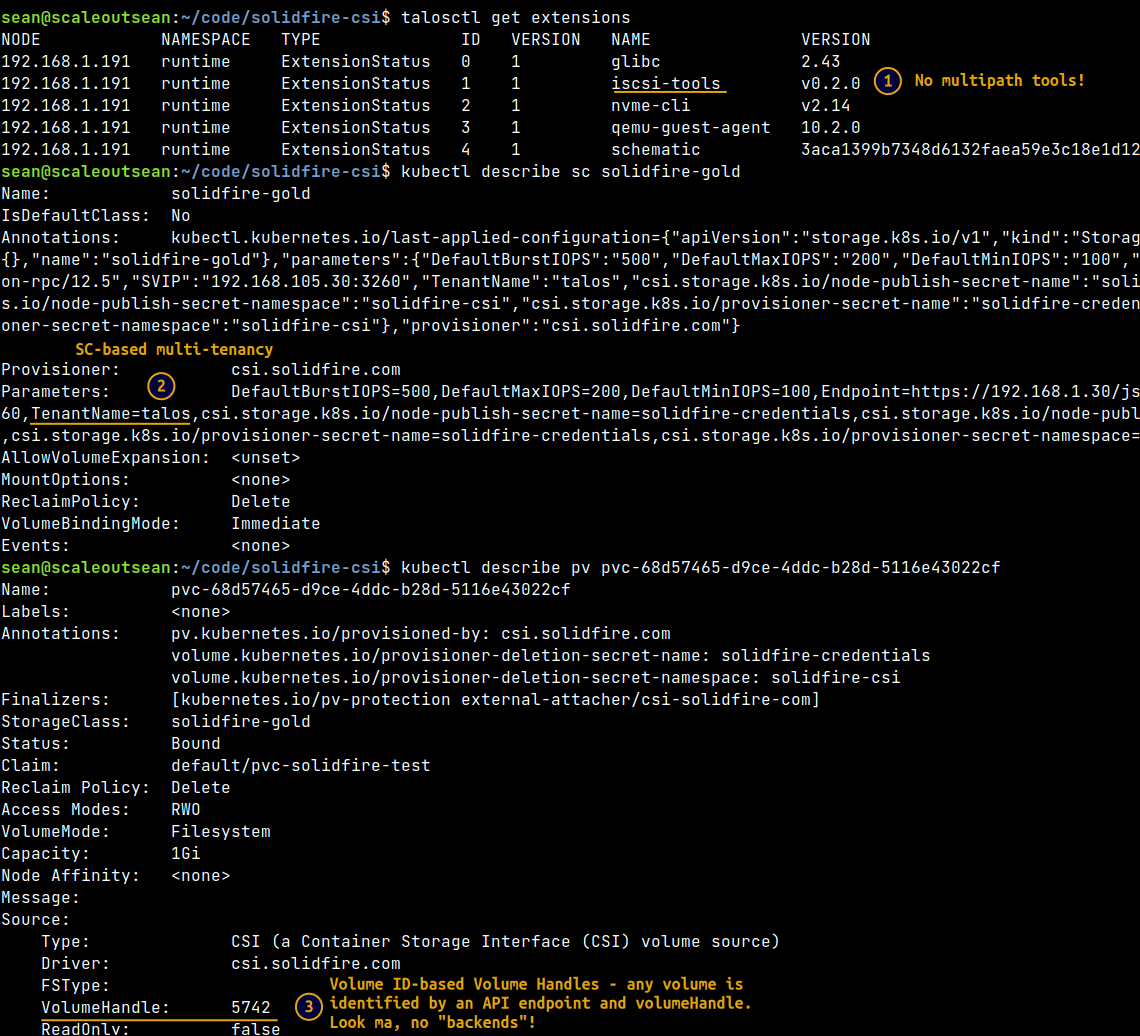
Task: Click the 'provisioner-deletion-secret-name: solidfire-credentials' annotation
Action: (x=550, y=656)
